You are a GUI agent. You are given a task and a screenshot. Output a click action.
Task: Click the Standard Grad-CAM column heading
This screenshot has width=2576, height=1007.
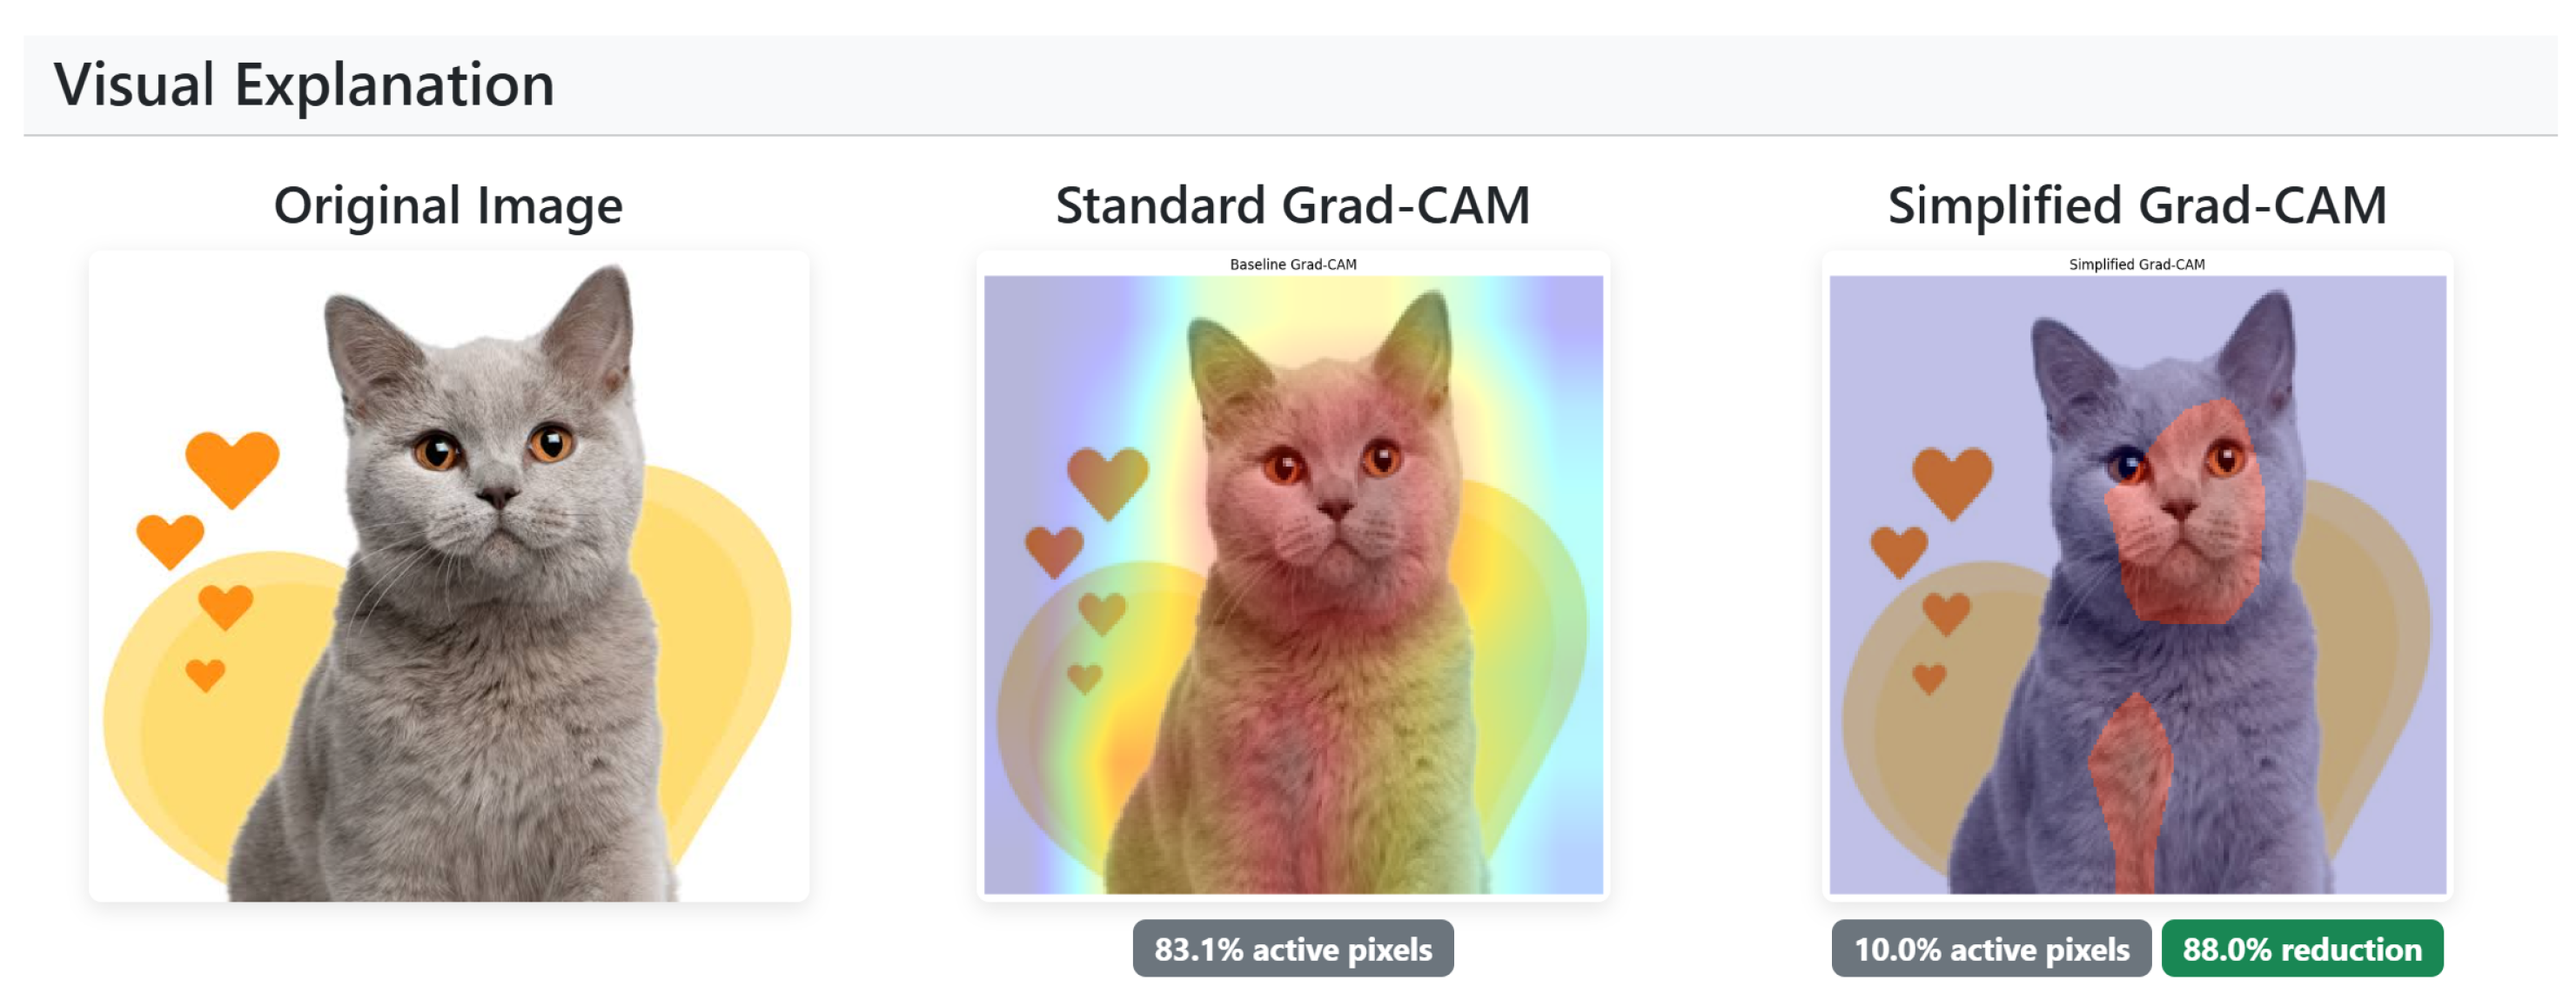click(x=1292, y=206)
